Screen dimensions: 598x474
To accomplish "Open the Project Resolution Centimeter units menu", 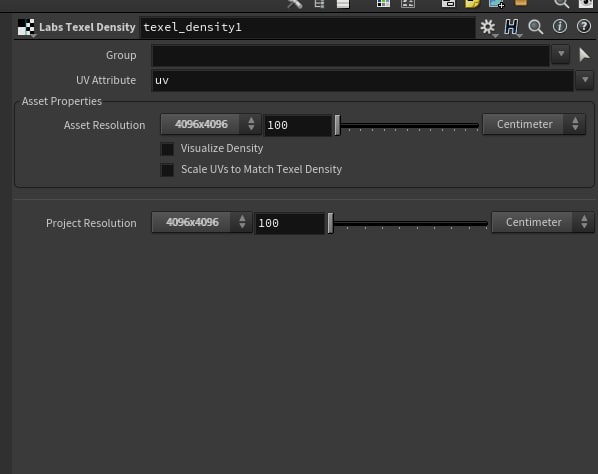I will point(543,222).
